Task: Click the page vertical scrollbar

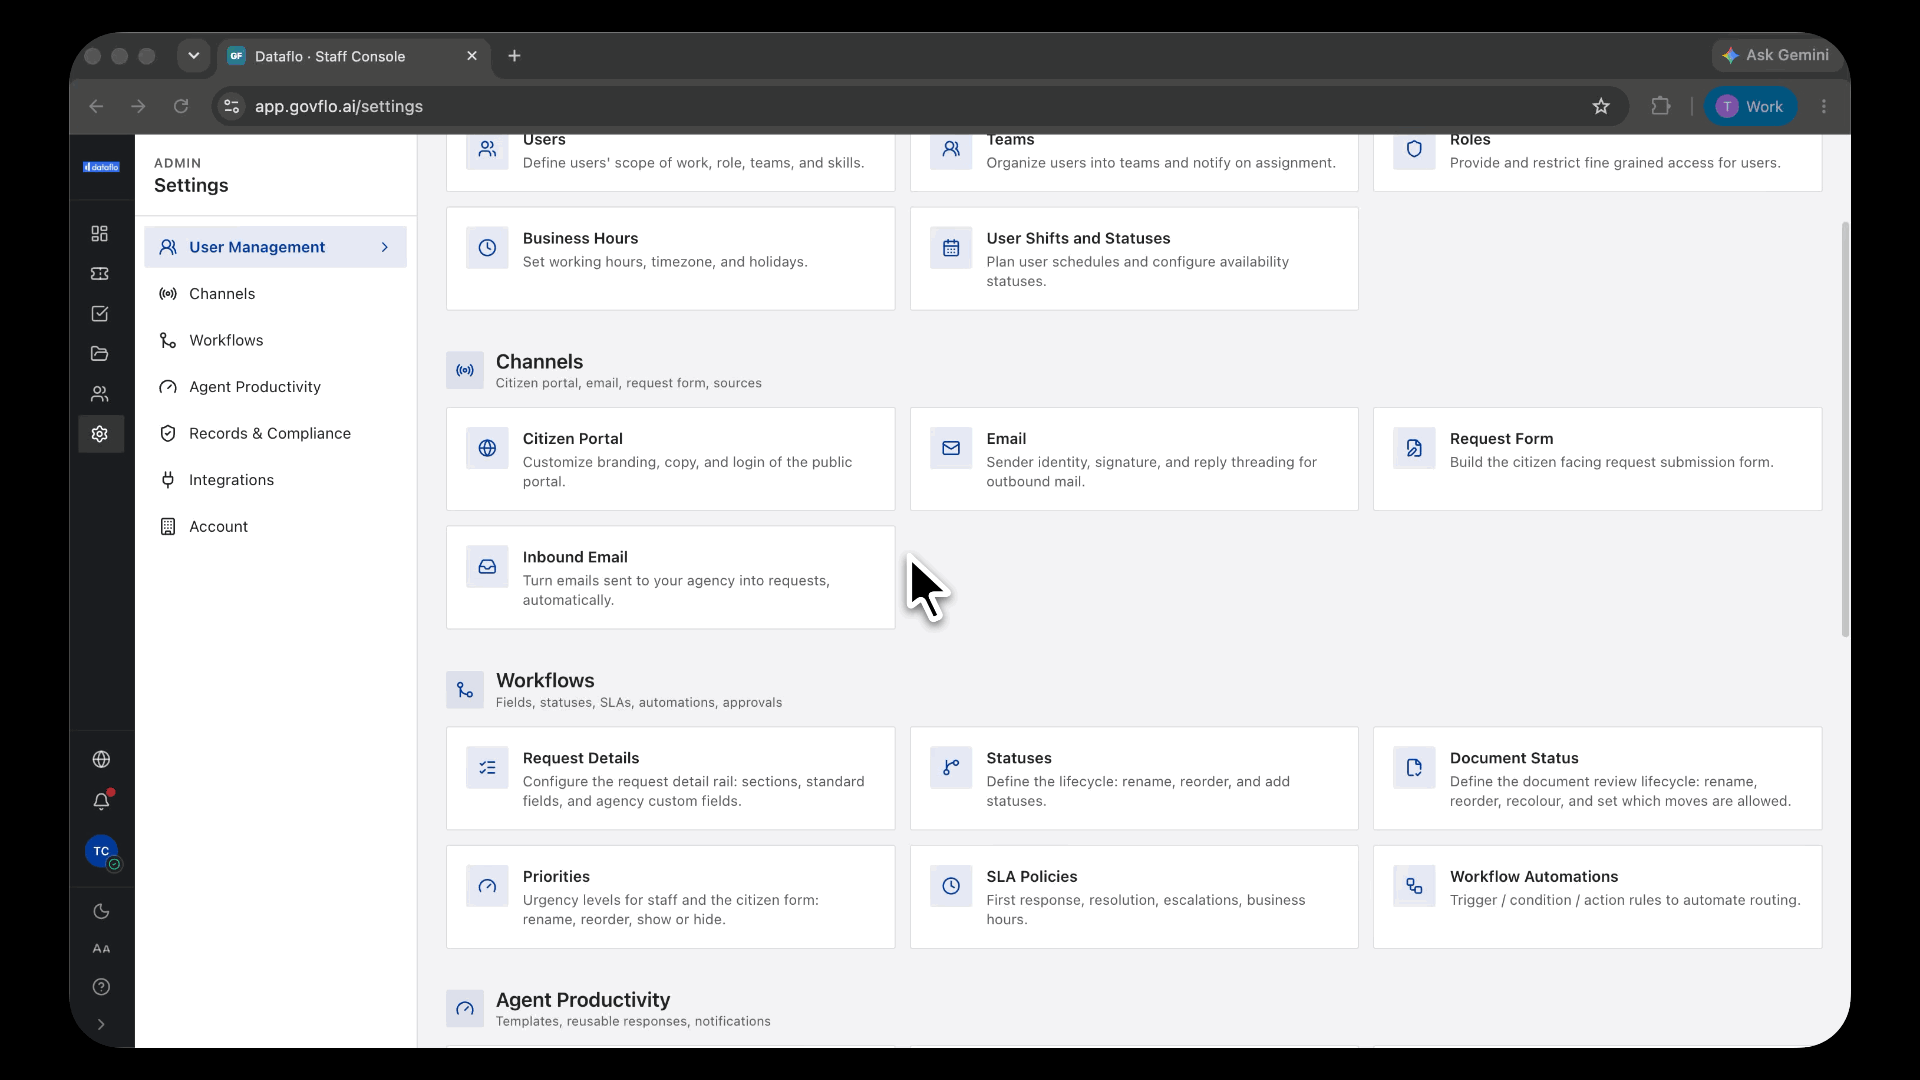Action: point(1845,428)
